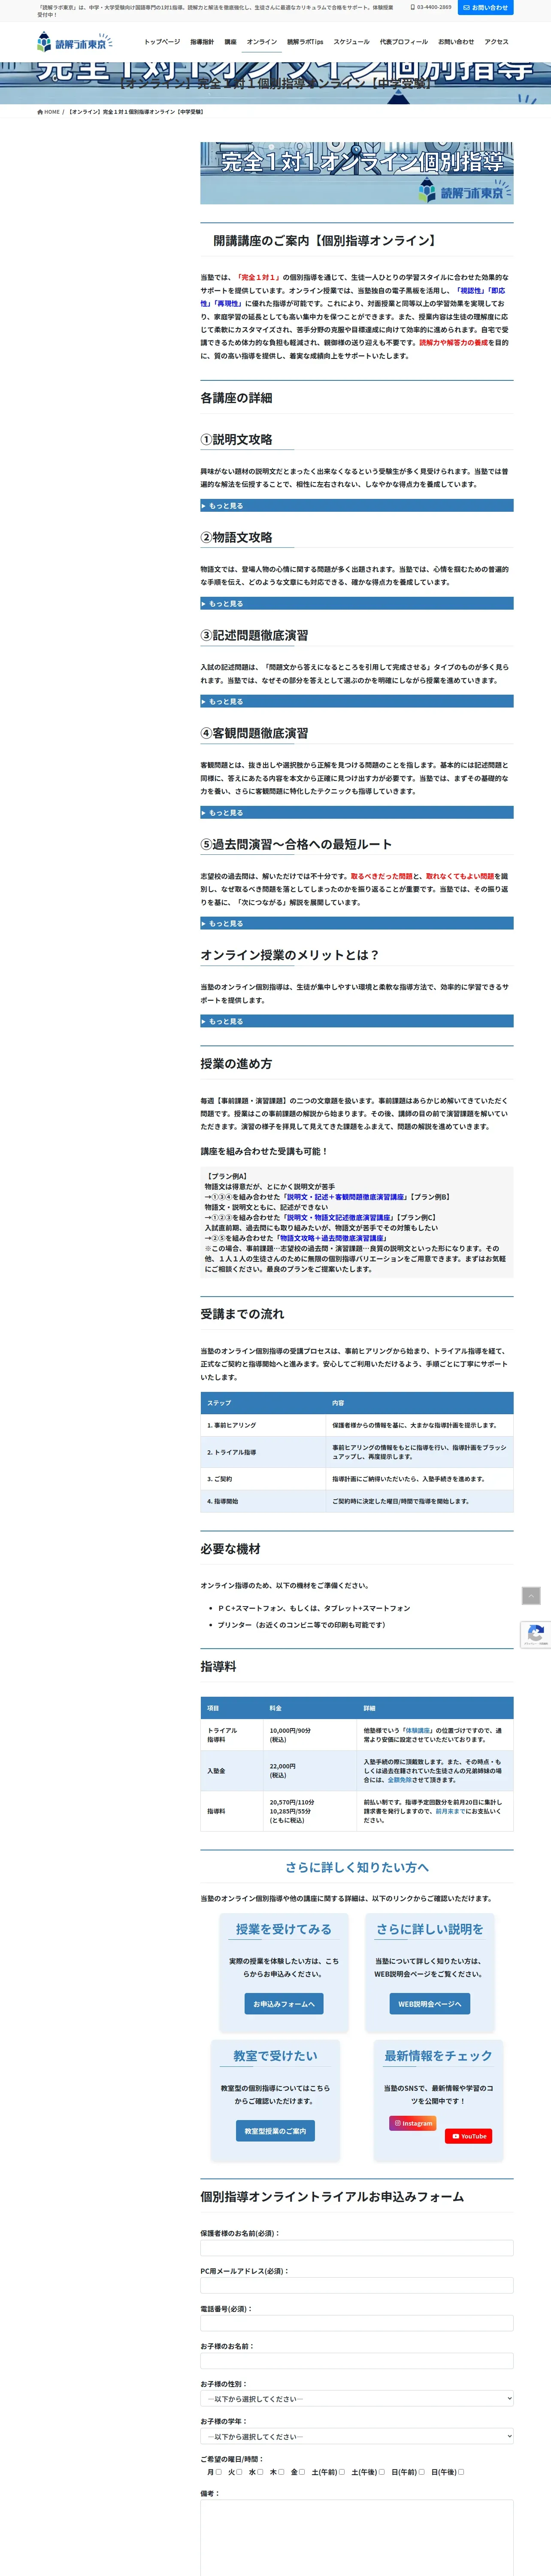Check the 火 day checkbox
Screen dimensions: 551x2576
point(239,2472)
